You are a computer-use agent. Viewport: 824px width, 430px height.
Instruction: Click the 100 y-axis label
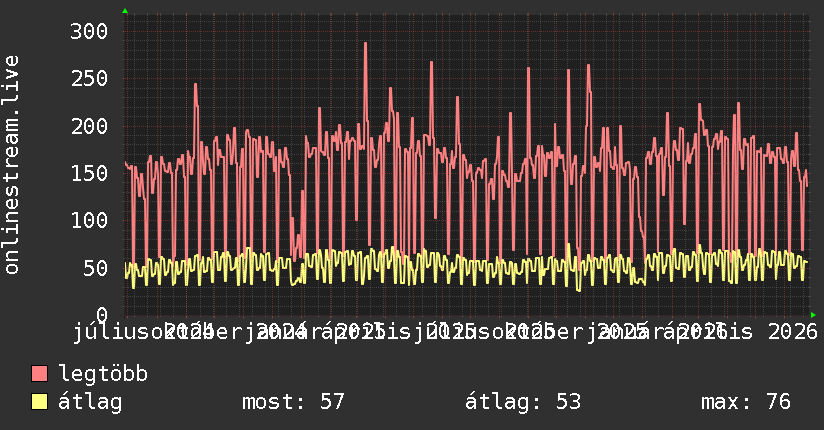click(89, 220)
